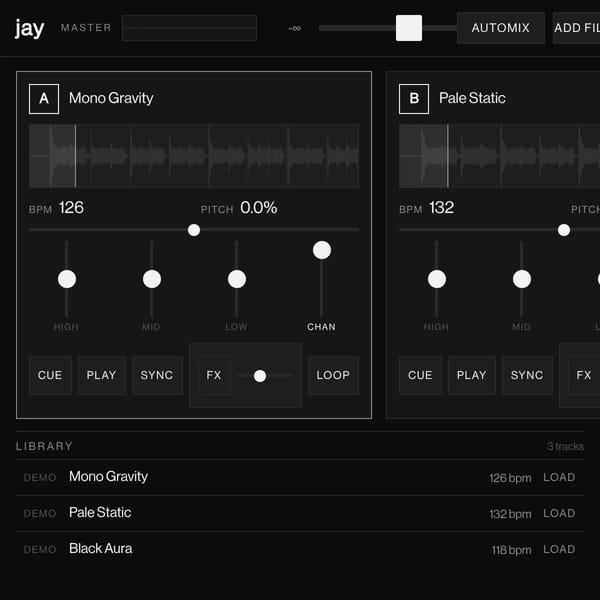Adjust Deck A HIGH EQ fader
This screenshot has width=600, height=600.
tap(67, 279)
